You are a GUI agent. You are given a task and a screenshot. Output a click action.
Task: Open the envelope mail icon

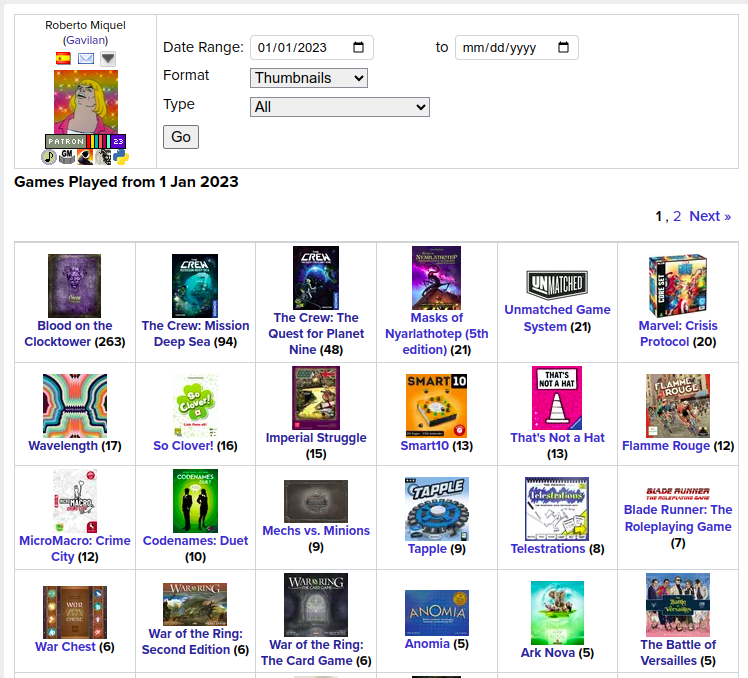pos(86,59)
